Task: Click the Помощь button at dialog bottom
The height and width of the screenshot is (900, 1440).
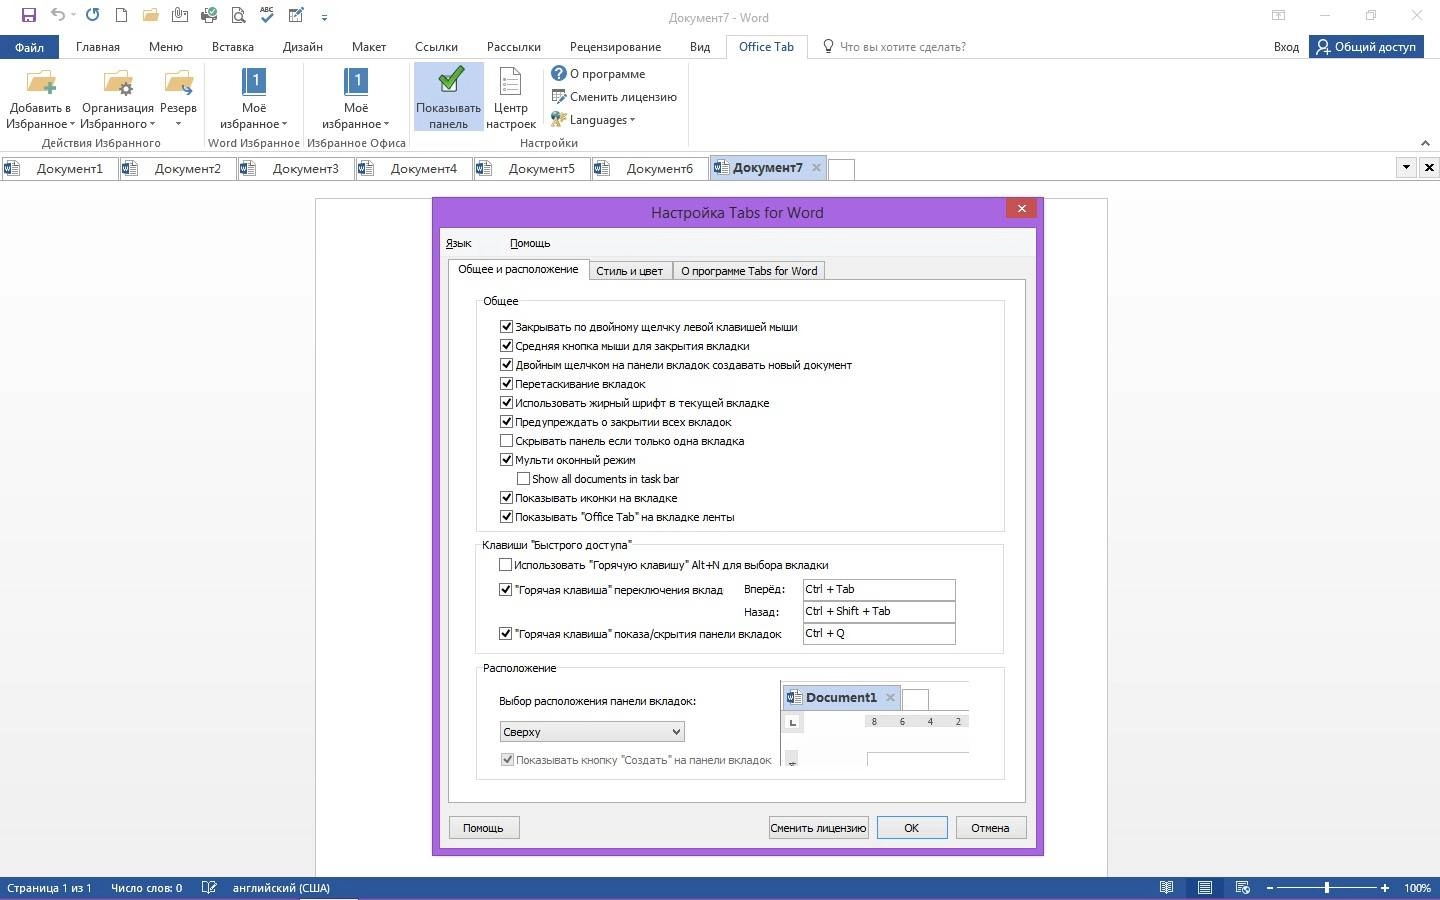Action: [483, 828]
